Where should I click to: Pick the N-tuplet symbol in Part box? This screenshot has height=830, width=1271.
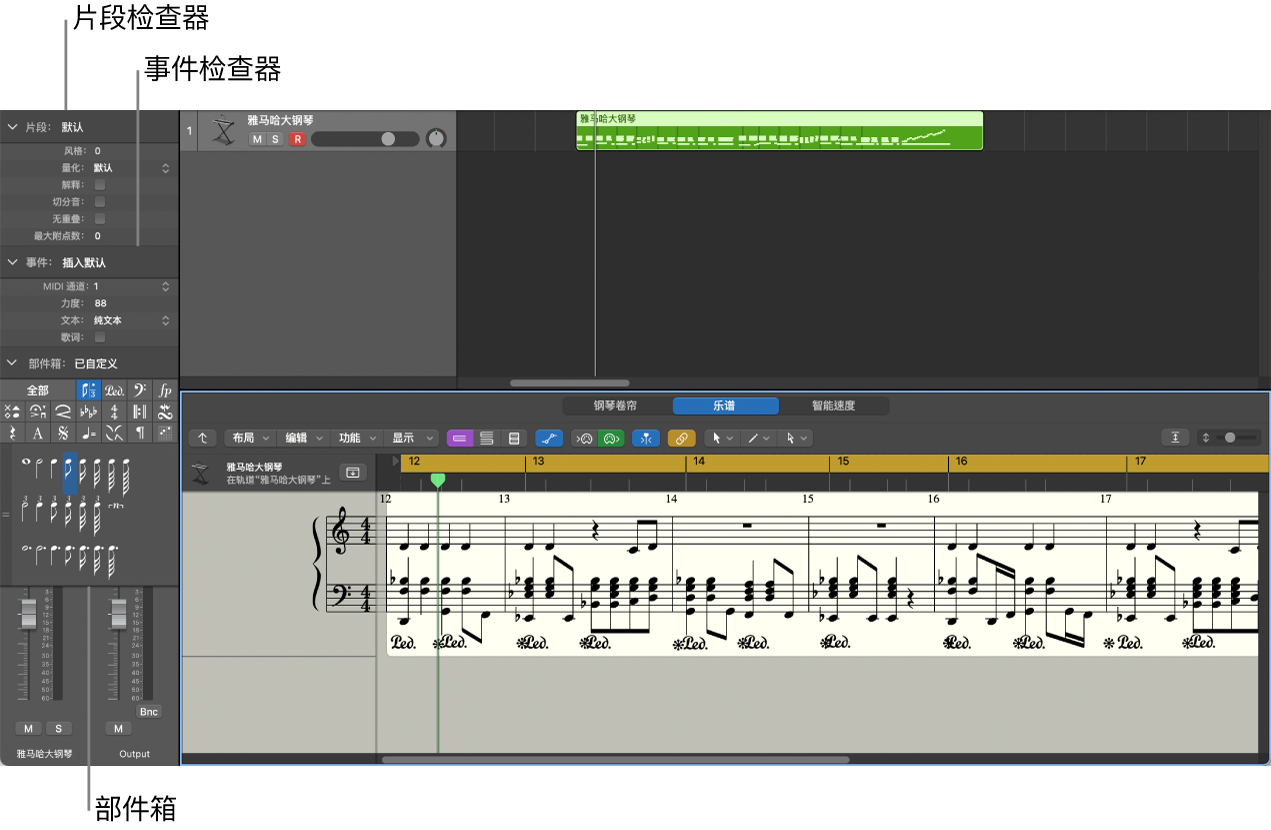(x=115, y=505)
